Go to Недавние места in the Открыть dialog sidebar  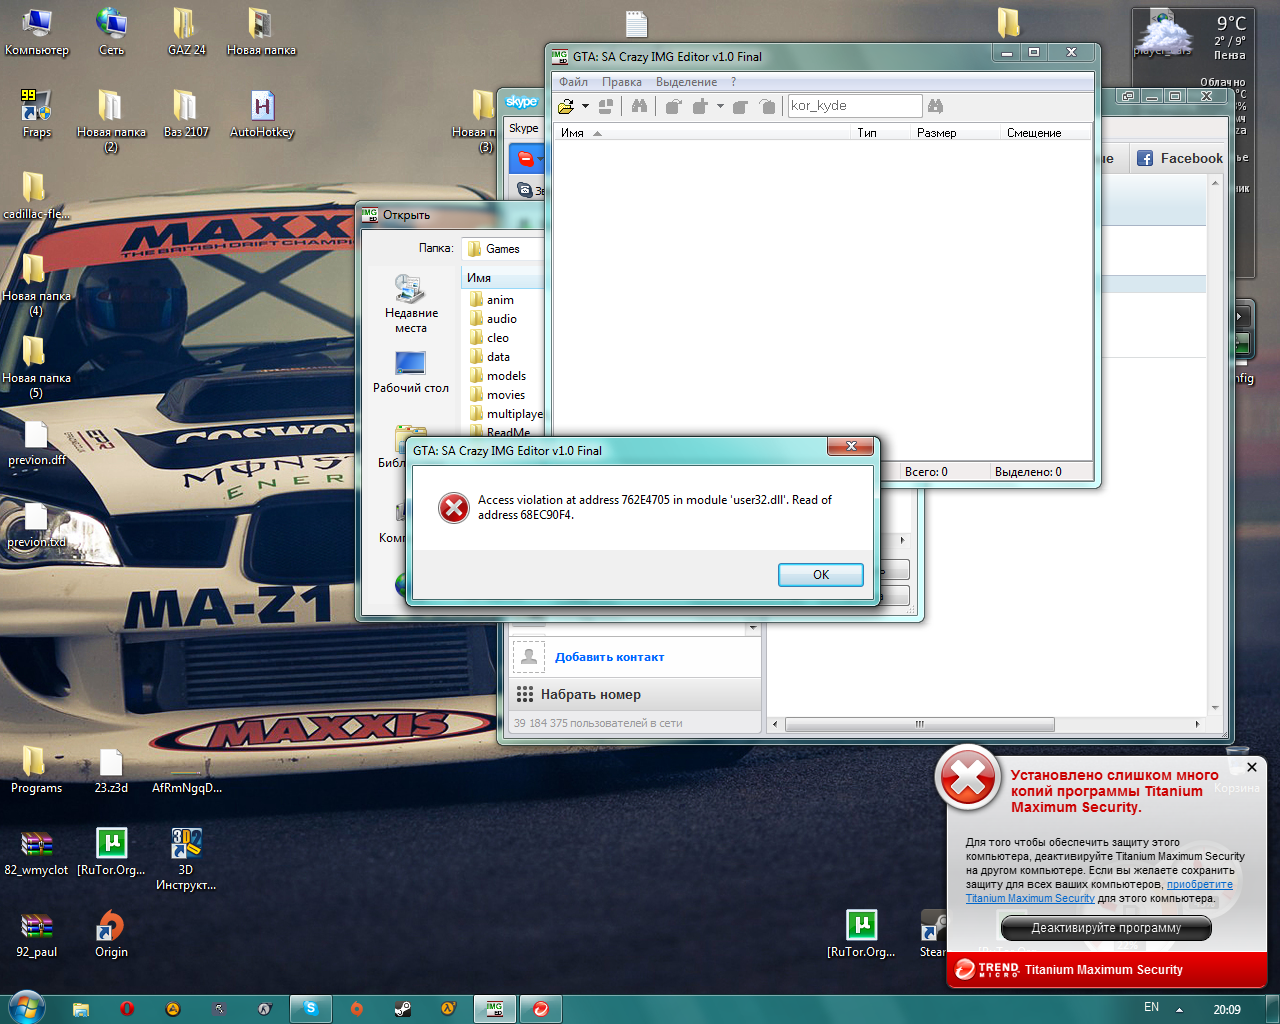pyautogui.click(x=411, y=304)
